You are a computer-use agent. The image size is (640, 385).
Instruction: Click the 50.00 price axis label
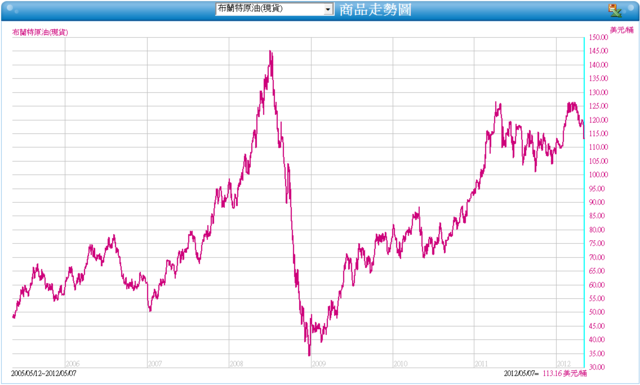596,312
